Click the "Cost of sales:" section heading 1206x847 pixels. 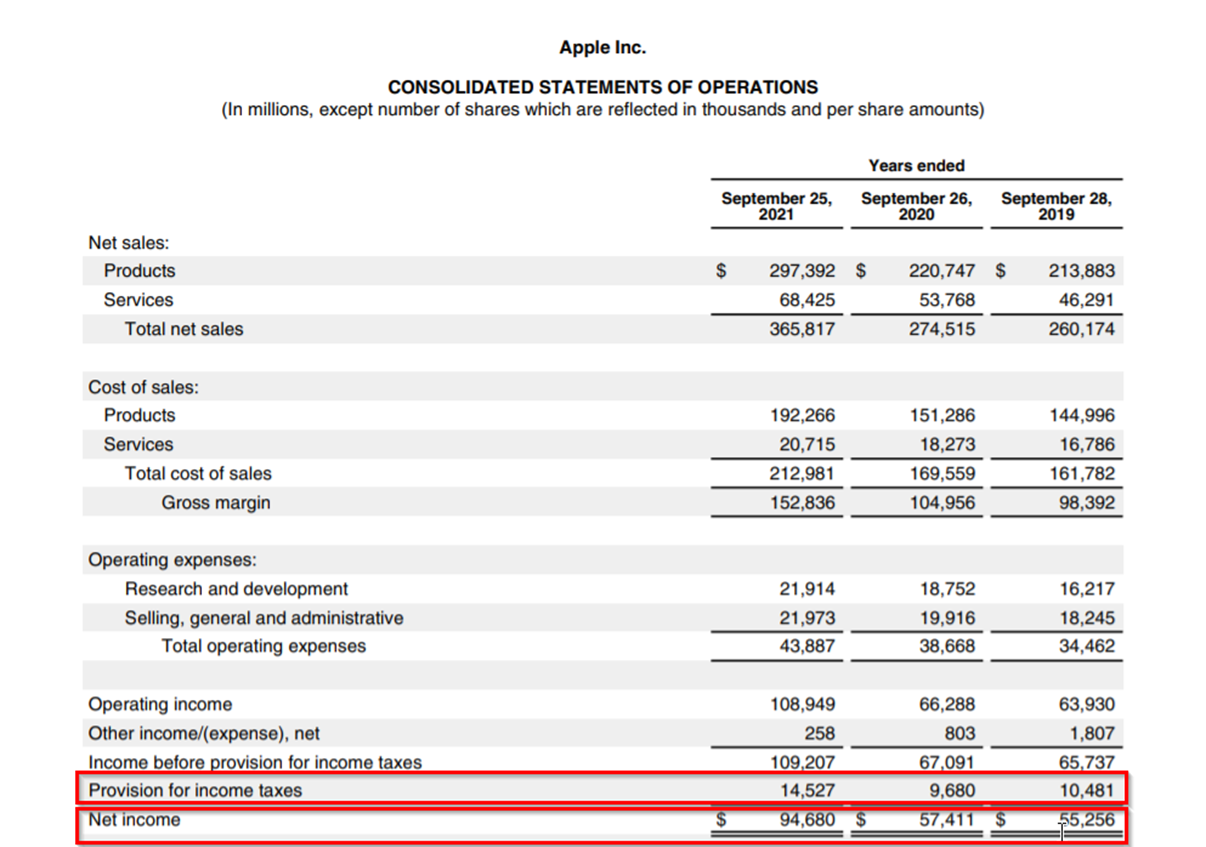click(144, 387)
